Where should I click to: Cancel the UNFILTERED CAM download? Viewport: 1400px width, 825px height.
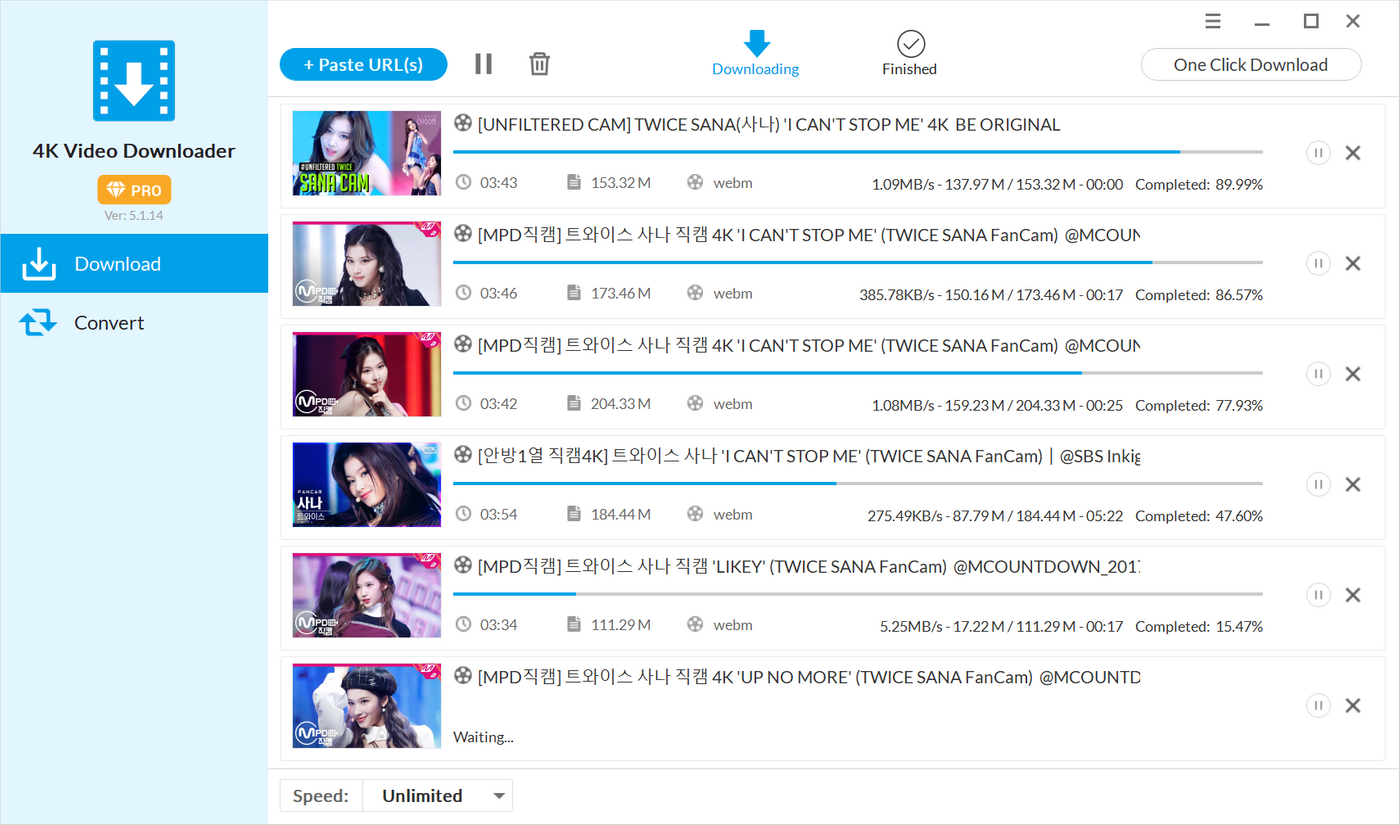point(1353,153)
